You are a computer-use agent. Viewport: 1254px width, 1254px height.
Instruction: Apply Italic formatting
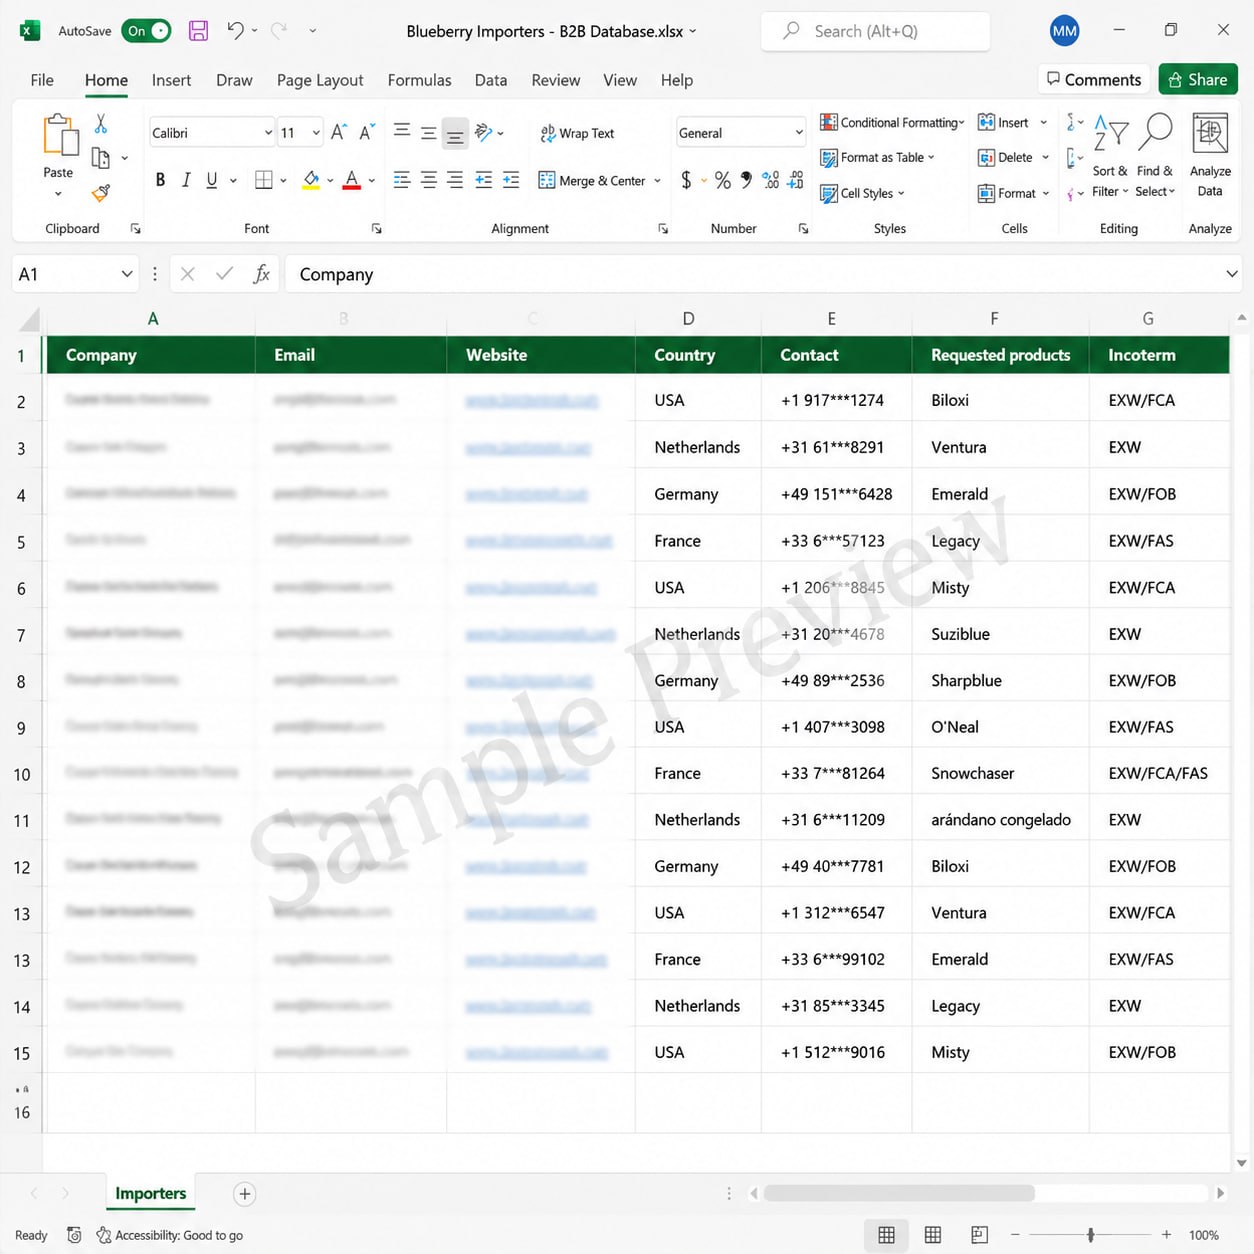tap(186, 180)
